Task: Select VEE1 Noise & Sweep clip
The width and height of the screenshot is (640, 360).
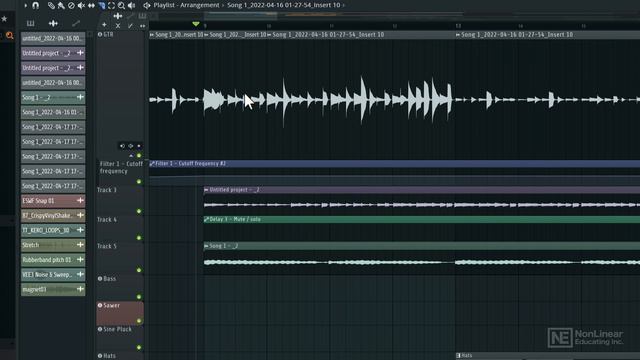Action: [53, 274]
